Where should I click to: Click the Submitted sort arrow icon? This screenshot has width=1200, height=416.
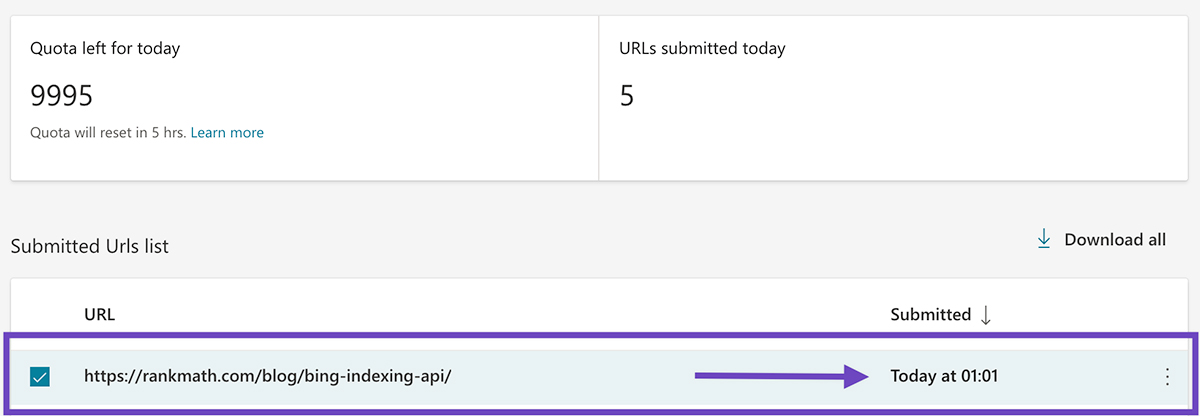pos(986,315)
